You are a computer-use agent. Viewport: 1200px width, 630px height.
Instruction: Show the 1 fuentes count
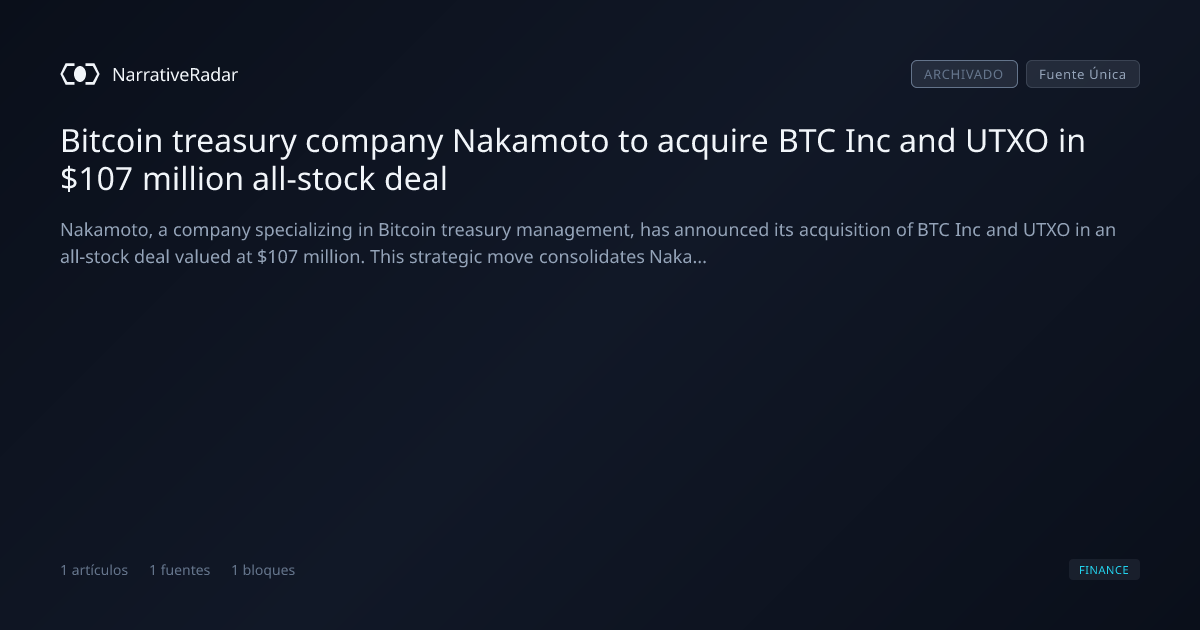click(x=180, y=570)
